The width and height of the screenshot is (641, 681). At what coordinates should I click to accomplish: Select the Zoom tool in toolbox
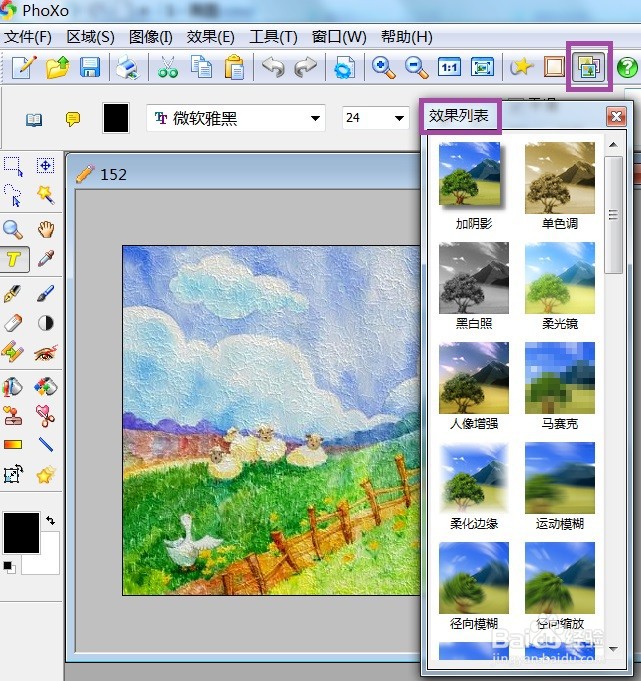(13, 229)
